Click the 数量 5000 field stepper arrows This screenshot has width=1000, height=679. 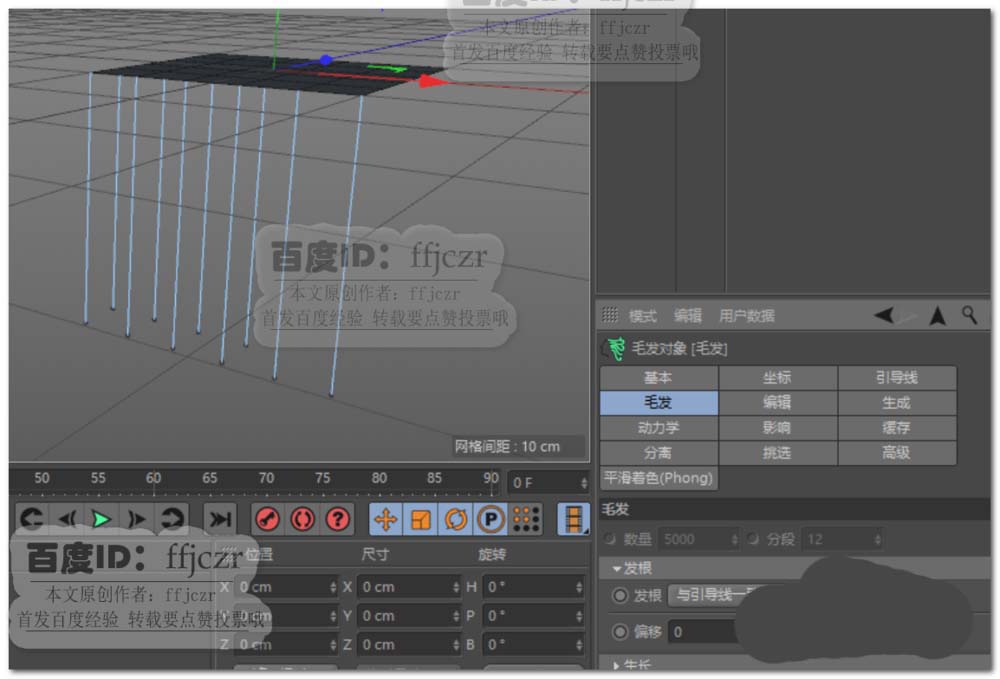[734, 539]
